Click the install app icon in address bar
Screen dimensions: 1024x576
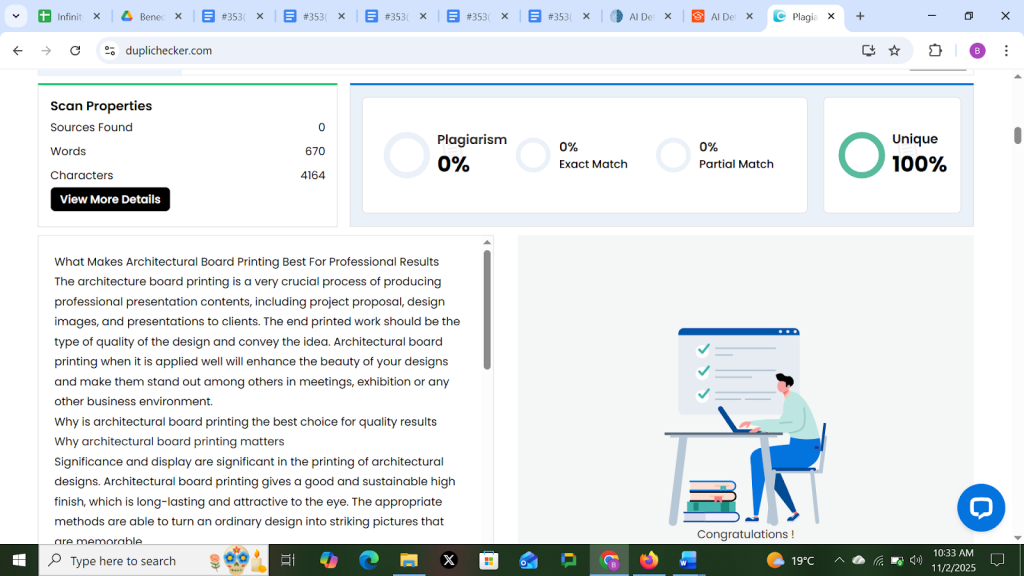pos(868,51)
